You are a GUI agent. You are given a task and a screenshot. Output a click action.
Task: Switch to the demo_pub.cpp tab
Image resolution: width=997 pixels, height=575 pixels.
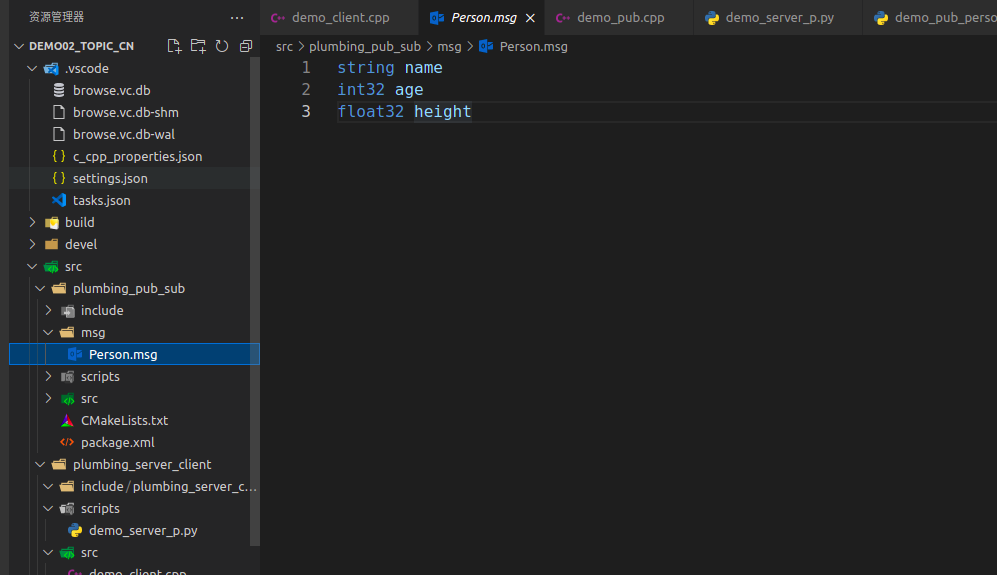coord(620,18)
